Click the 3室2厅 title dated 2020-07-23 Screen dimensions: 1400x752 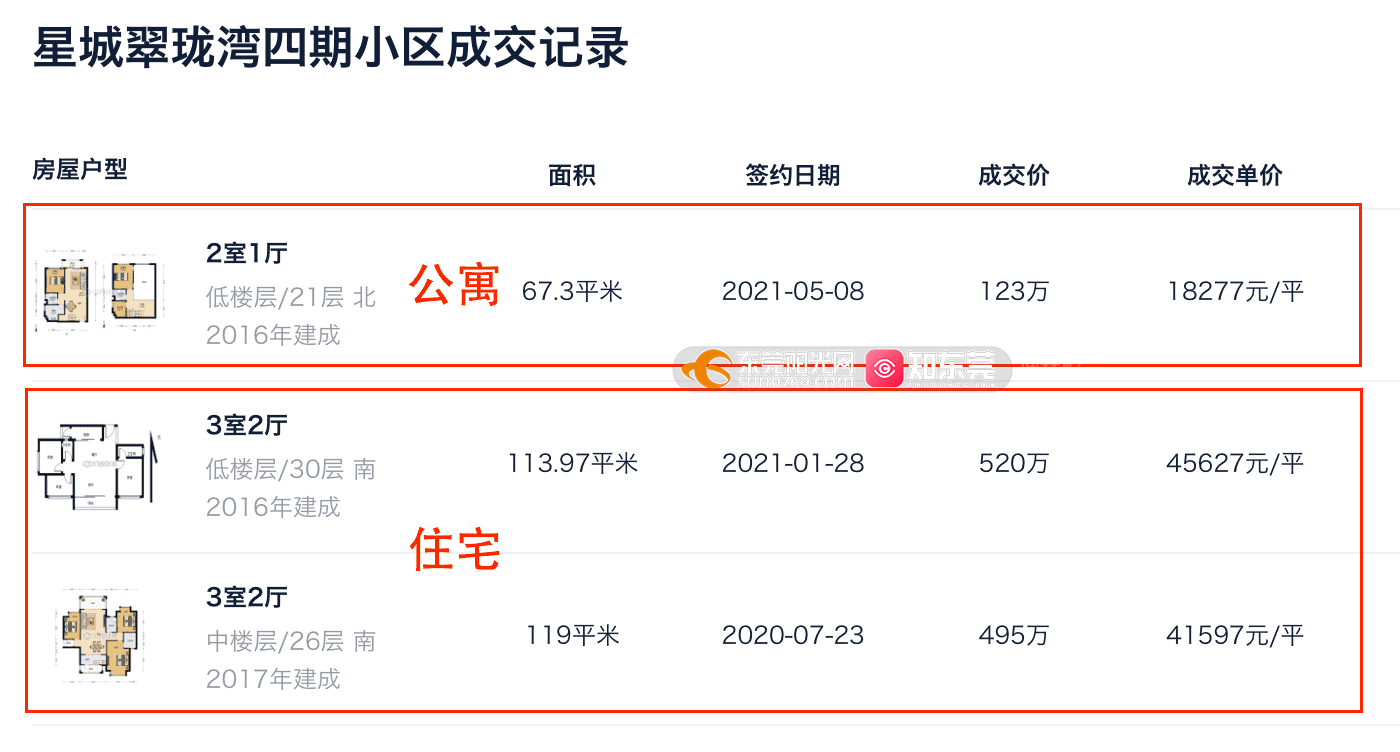[x=246, y=597]
